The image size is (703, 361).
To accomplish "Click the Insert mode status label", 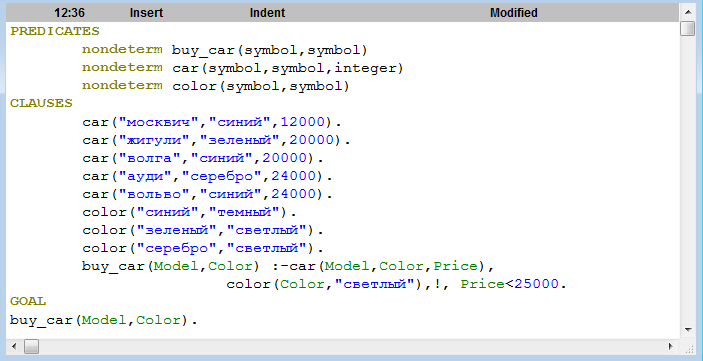I will click(x=146, y=13).
